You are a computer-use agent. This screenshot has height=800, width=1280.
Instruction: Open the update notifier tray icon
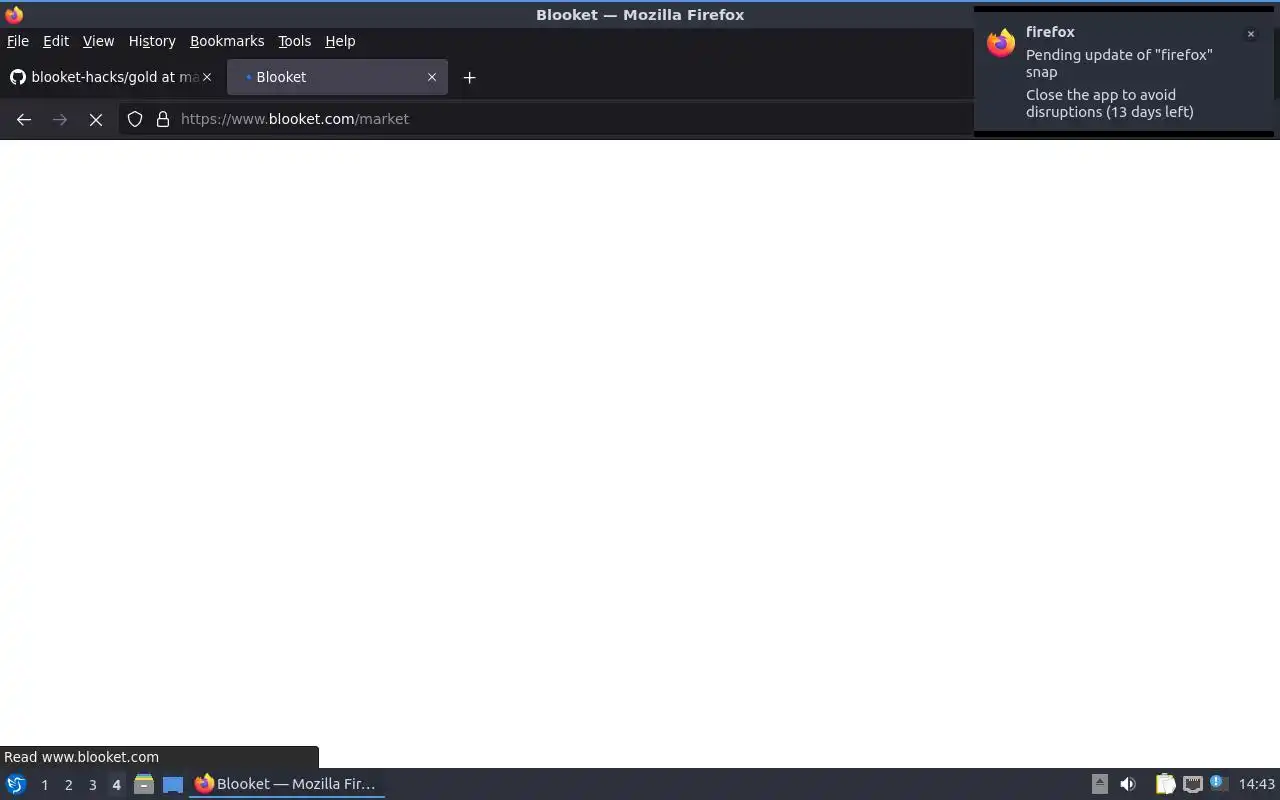coord(1218,783)
